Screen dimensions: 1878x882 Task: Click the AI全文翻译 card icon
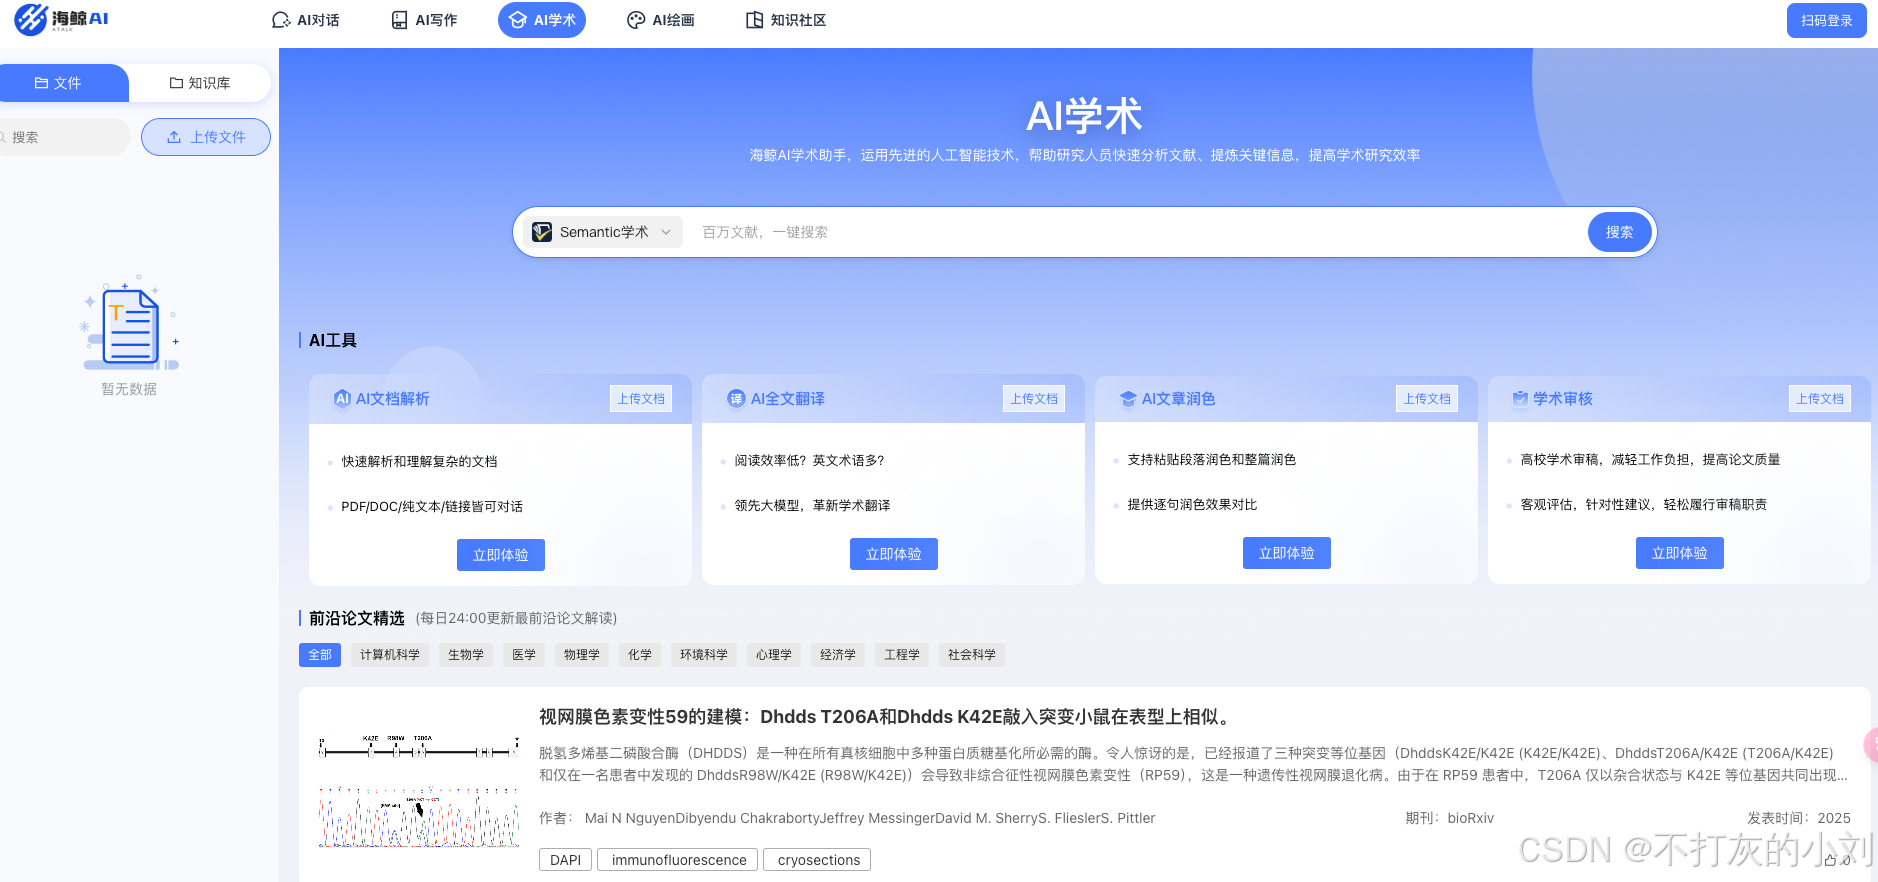coord(736,398)
